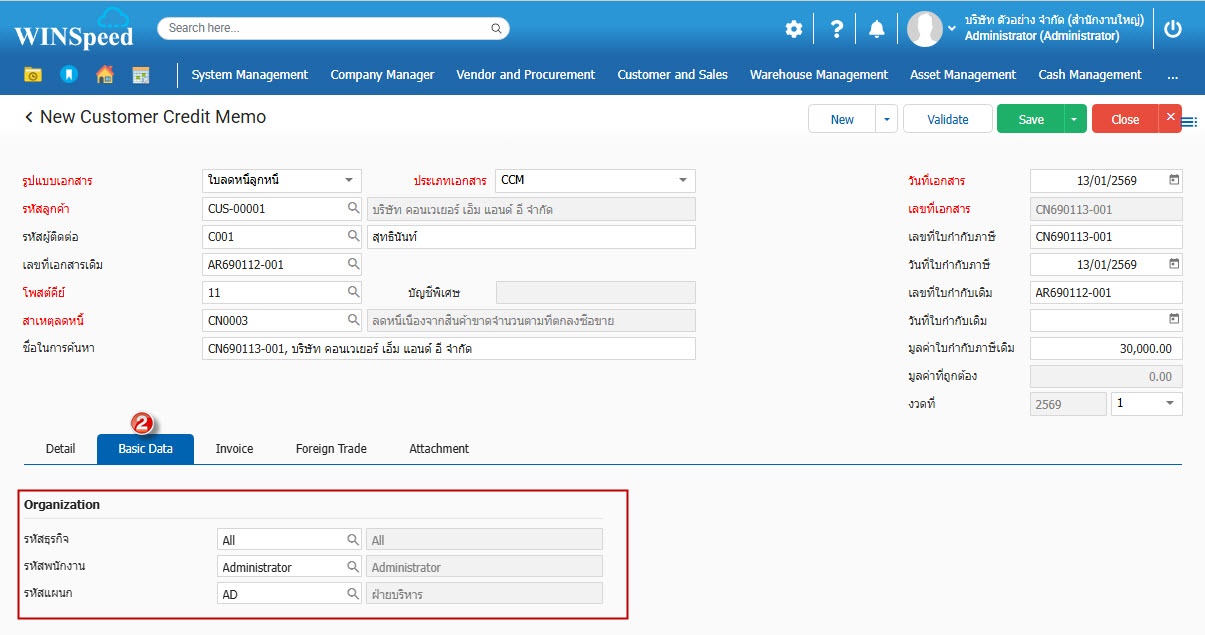Viewport: 1205px width, 635px height.
Task: Open the calendar grid icon
Action: coord(140,75)
